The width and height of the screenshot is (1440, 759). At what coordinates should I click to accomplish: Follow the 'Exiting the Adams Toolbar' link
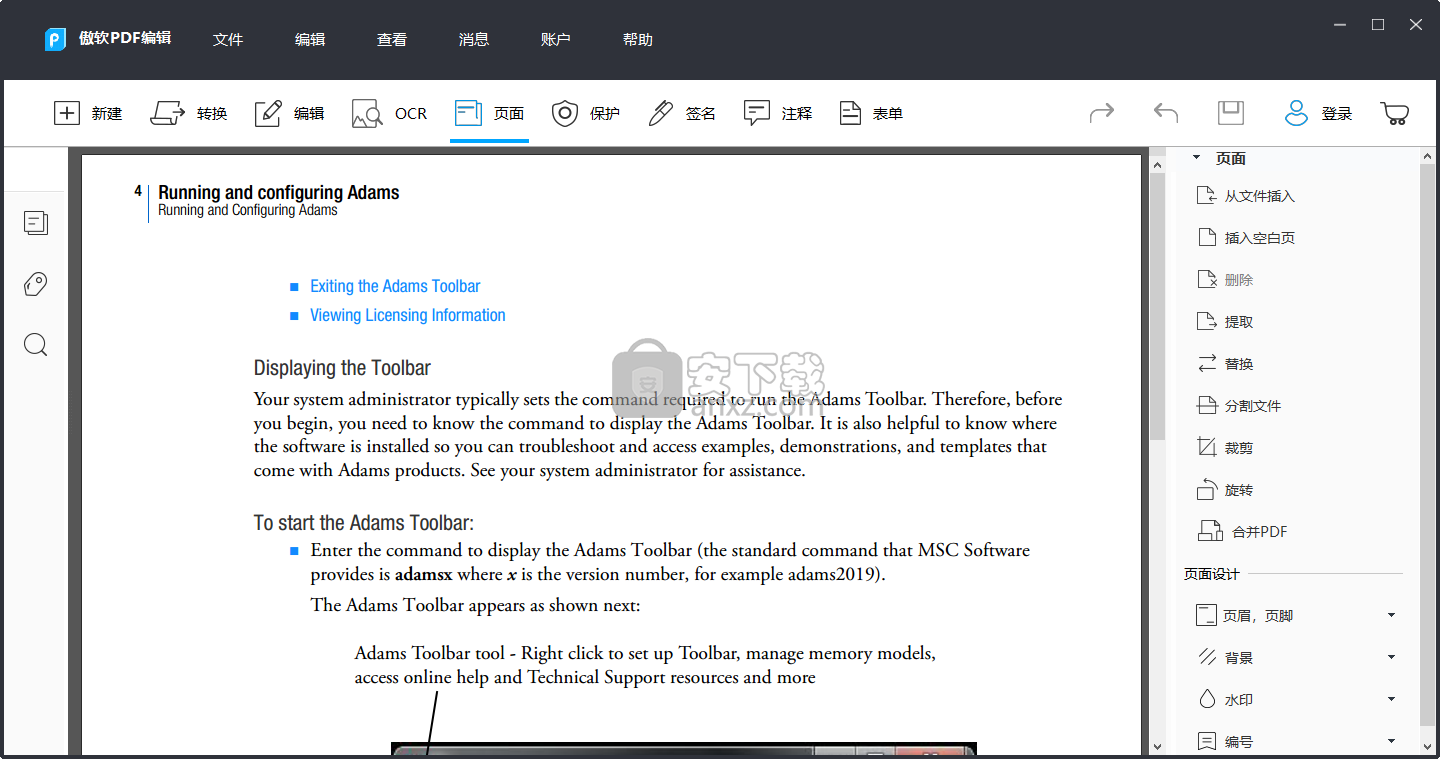click(x=395, y=286)
